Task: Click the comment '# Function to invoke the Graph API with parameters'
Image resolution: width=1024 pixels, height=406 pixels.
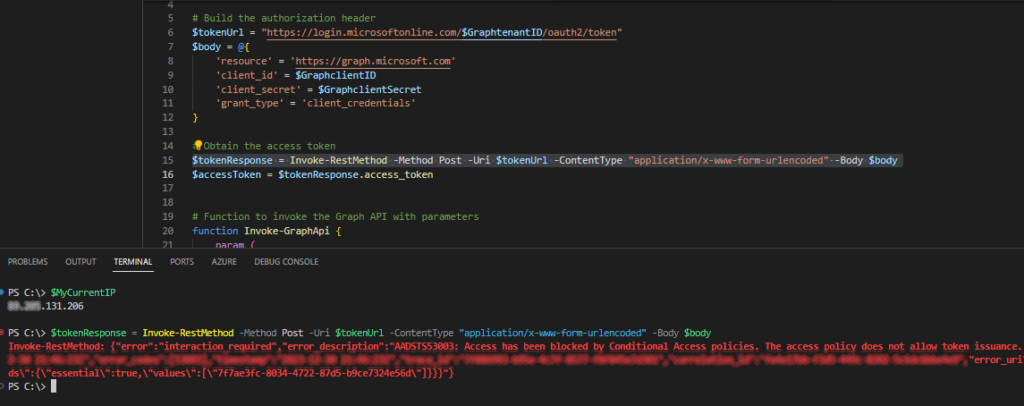Action: pyautogui.click(x=336, y=217)
